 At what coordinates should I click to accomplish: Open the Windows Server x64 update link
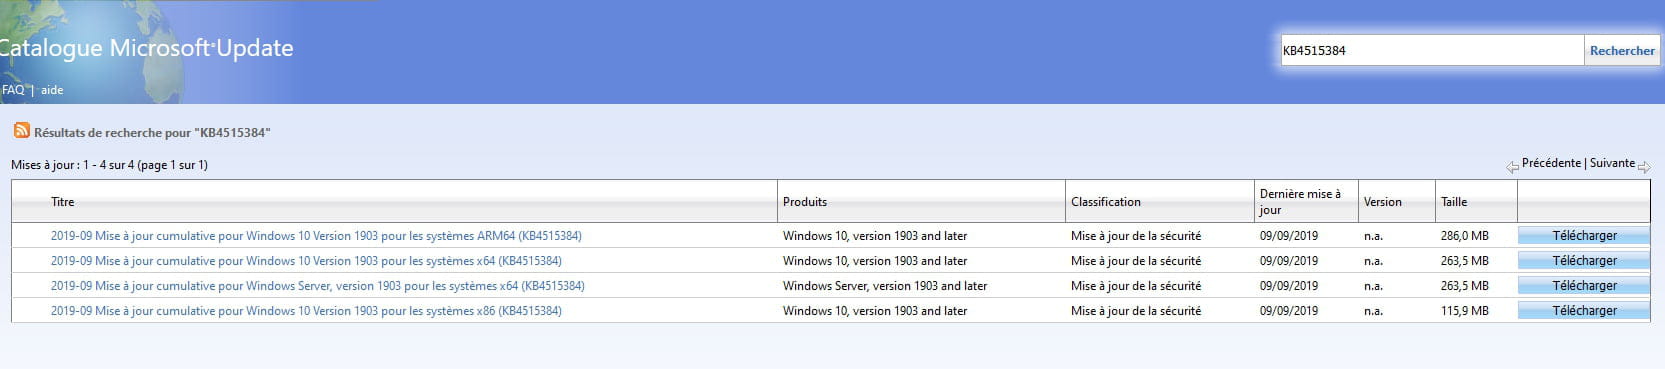click(x=318, y=286)
